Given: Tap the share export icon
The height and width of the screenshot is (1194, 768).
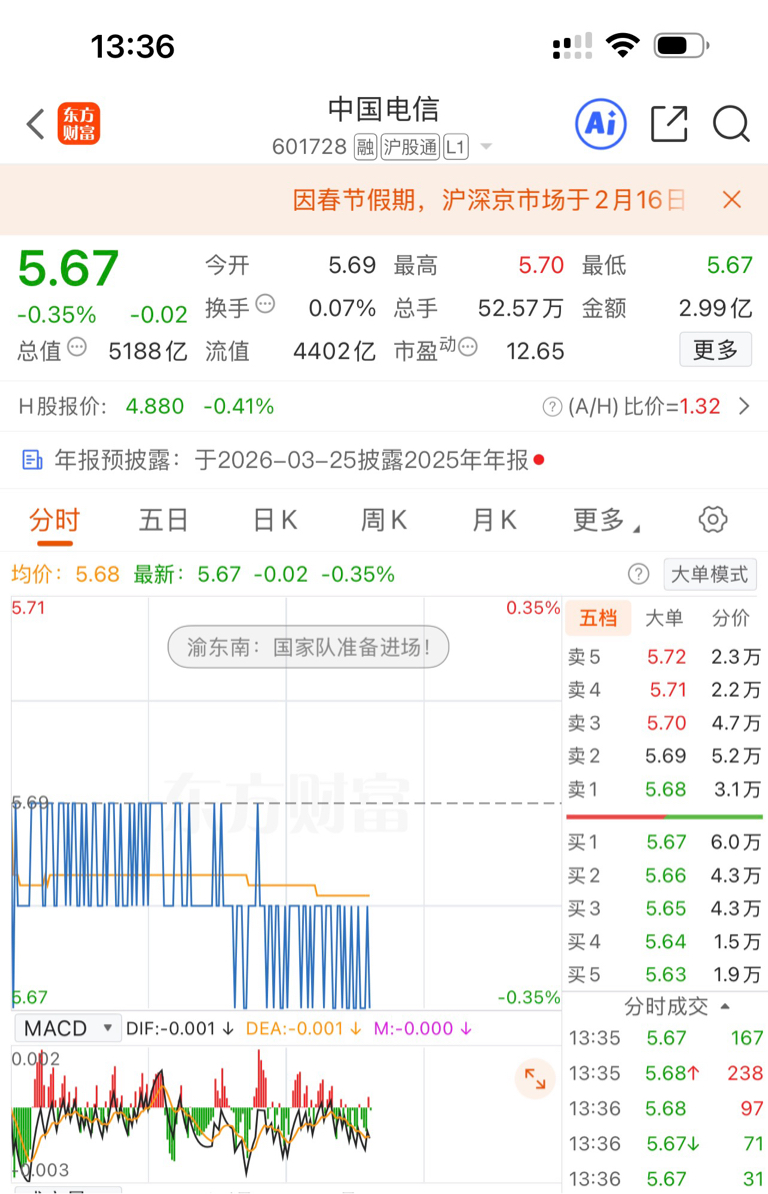Looking at the screenshot, I should point(669,123).
